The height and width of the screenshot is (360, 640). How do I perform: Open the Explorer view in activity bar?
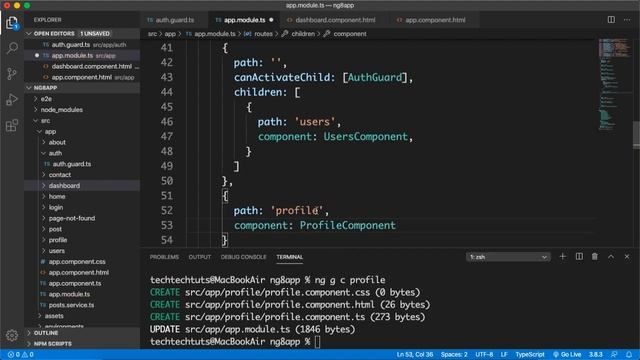[x=12, y=23]
